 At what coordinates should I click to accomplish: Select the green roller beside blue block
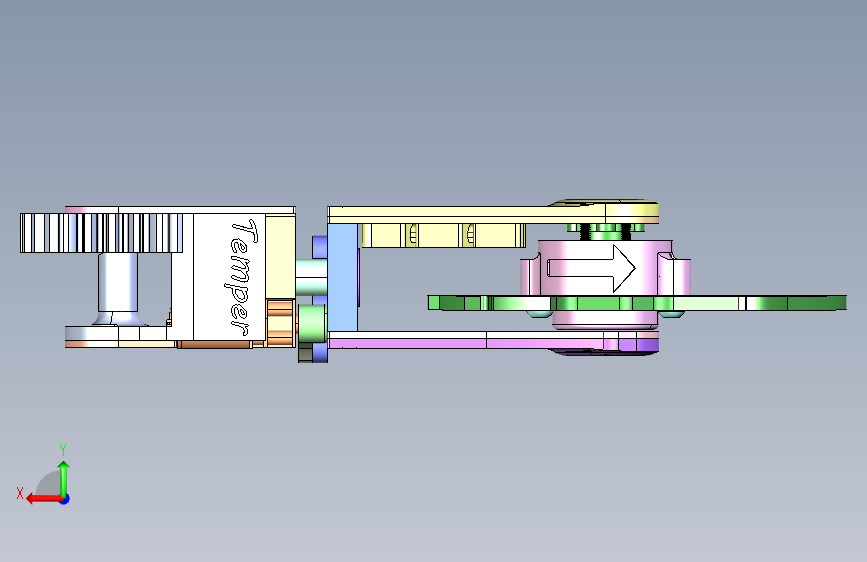coord(312,323)
